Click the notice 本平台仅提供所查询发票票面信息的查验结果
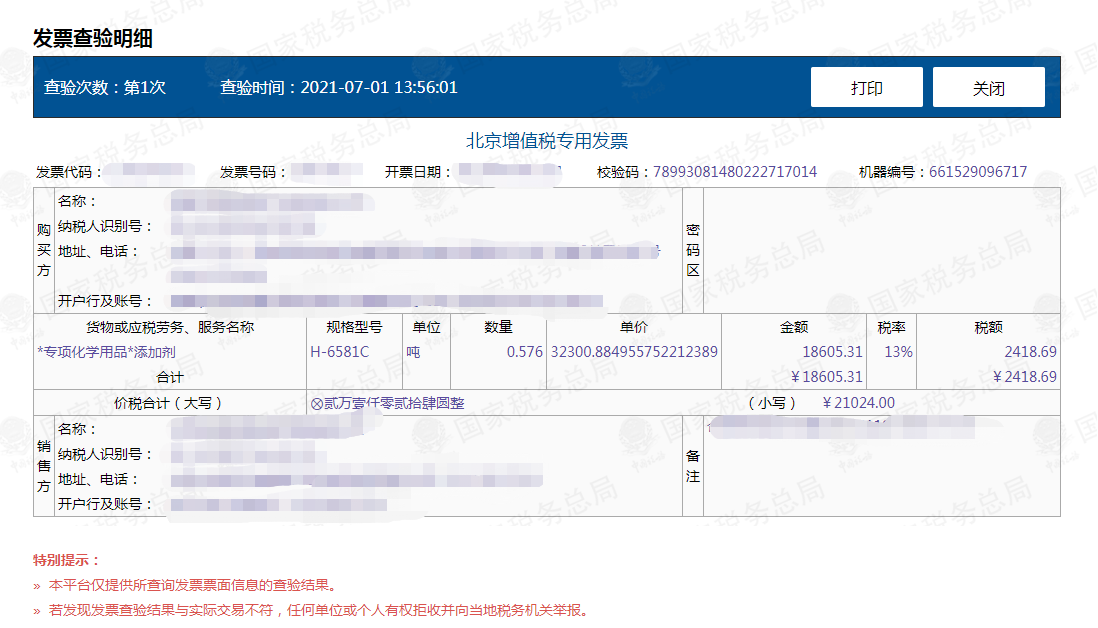 click(193, 585)
